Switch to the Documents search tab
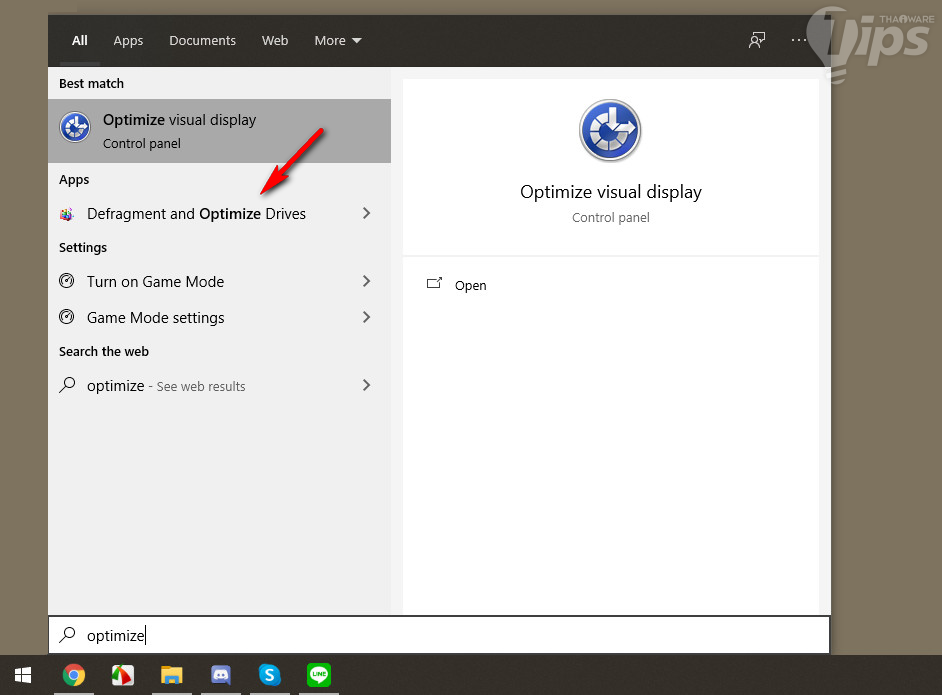This screenshot has height=695, width=942. coord(202,41)
